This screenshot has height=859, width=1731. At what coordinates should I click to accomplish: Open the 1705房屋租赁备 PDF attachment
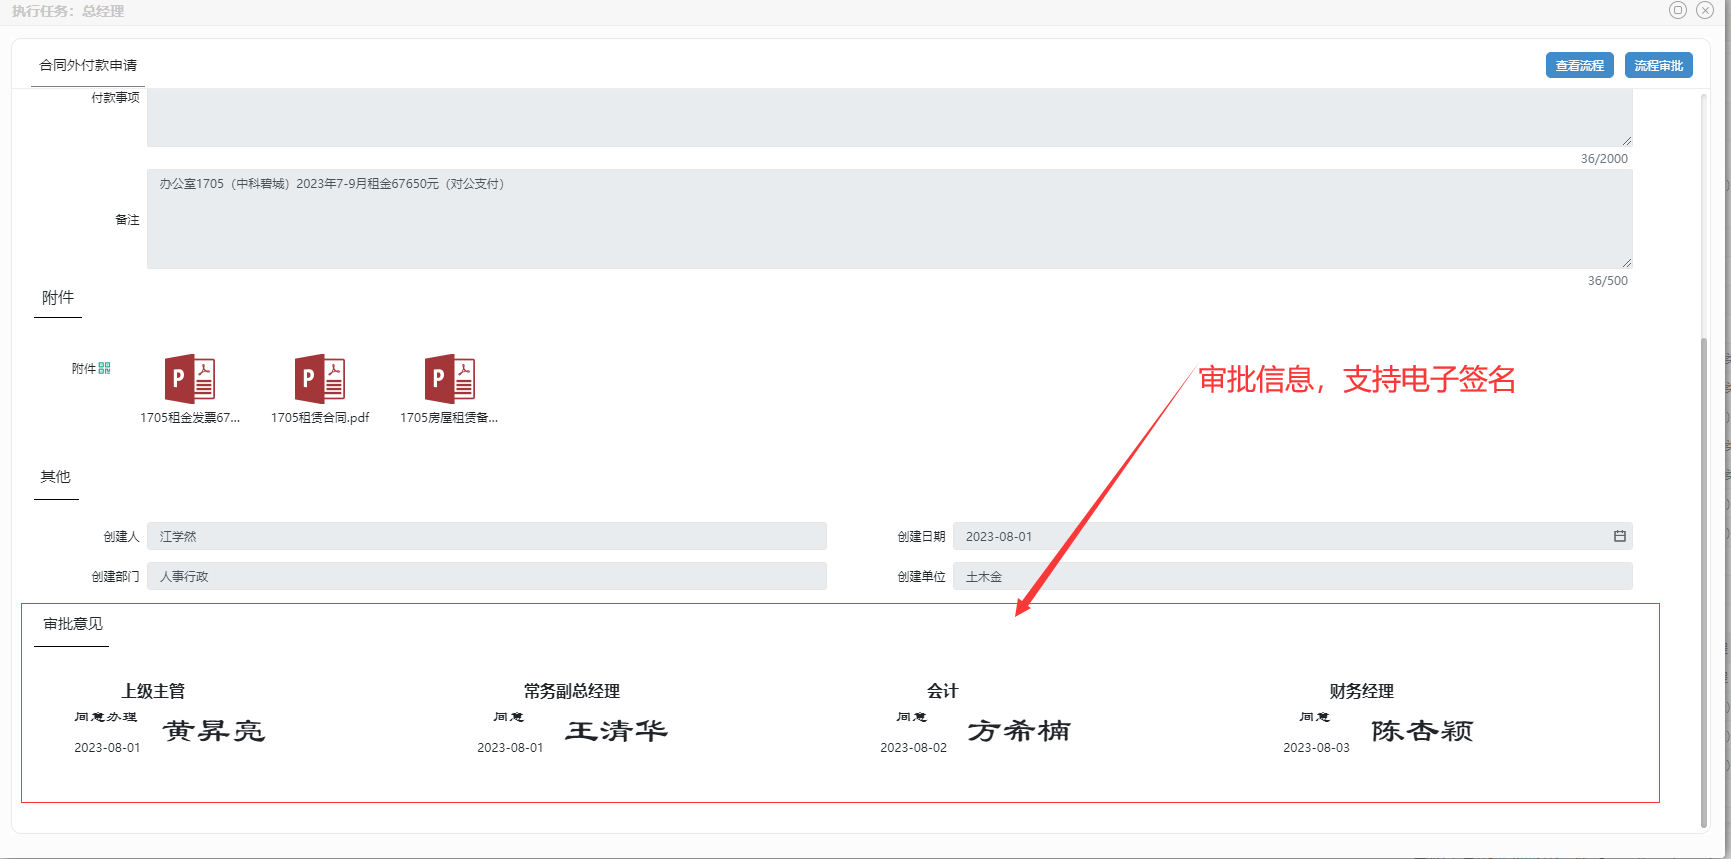tap(450, 379)
